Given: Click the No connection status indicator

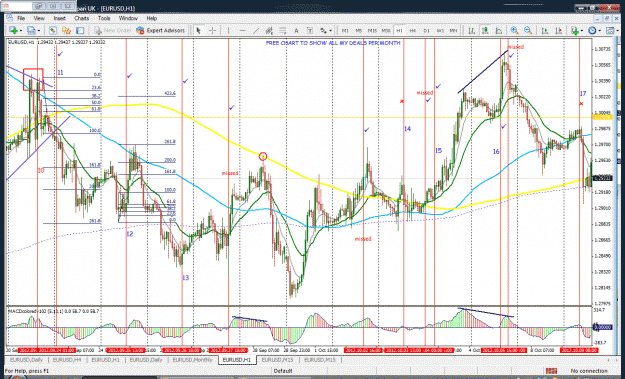Looking at the screenshot, I should coord(589,371).
